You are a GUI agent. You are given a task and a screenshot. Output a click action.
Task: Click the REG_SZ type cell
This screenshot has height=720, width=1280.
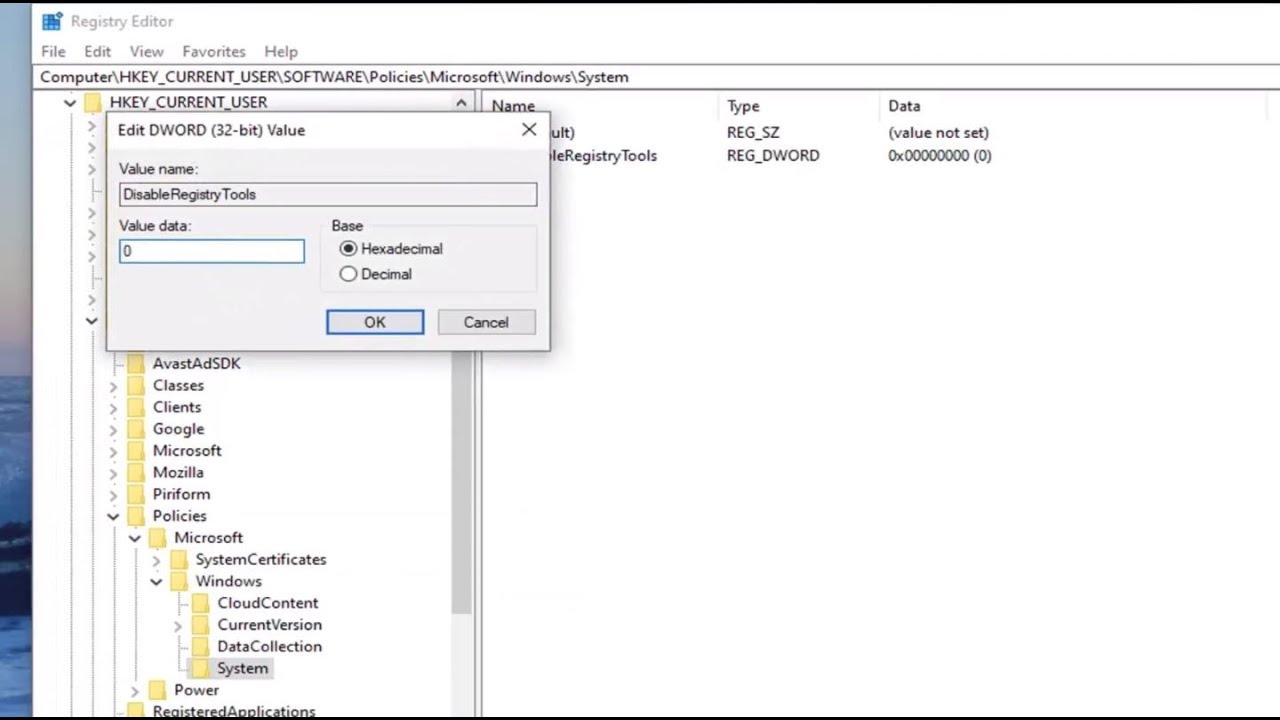point(753,132)
